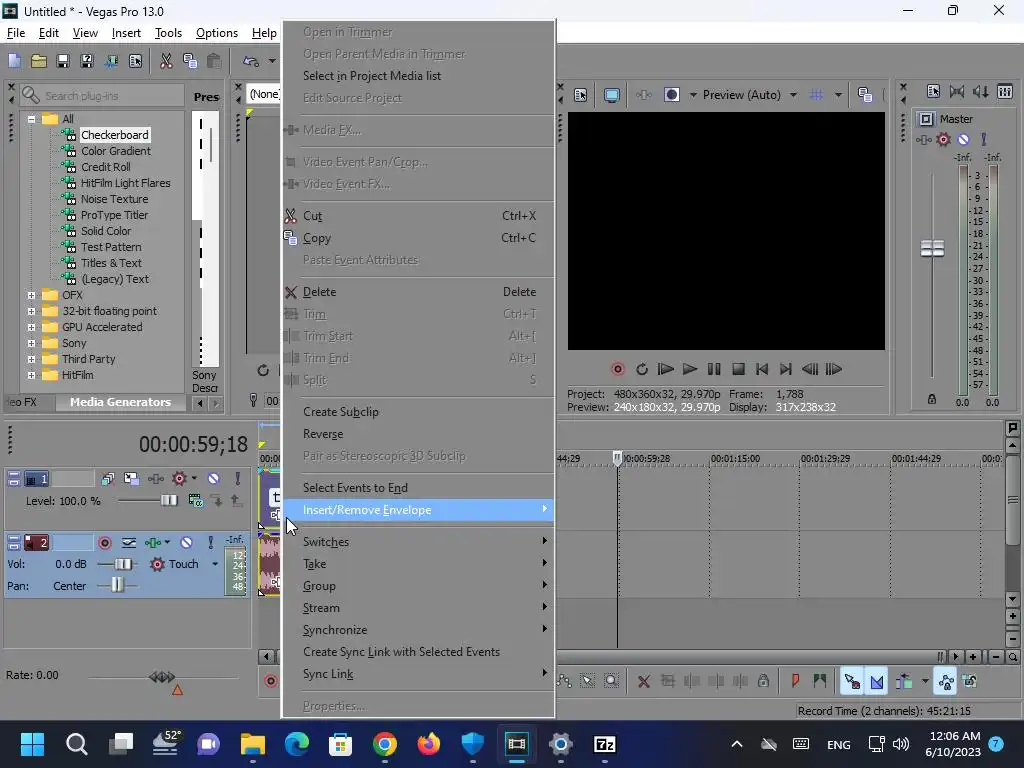Toggle solo on video track 1
This screenshot has width=1024, height=768.
pyautogui.click(x=238, y=479)
